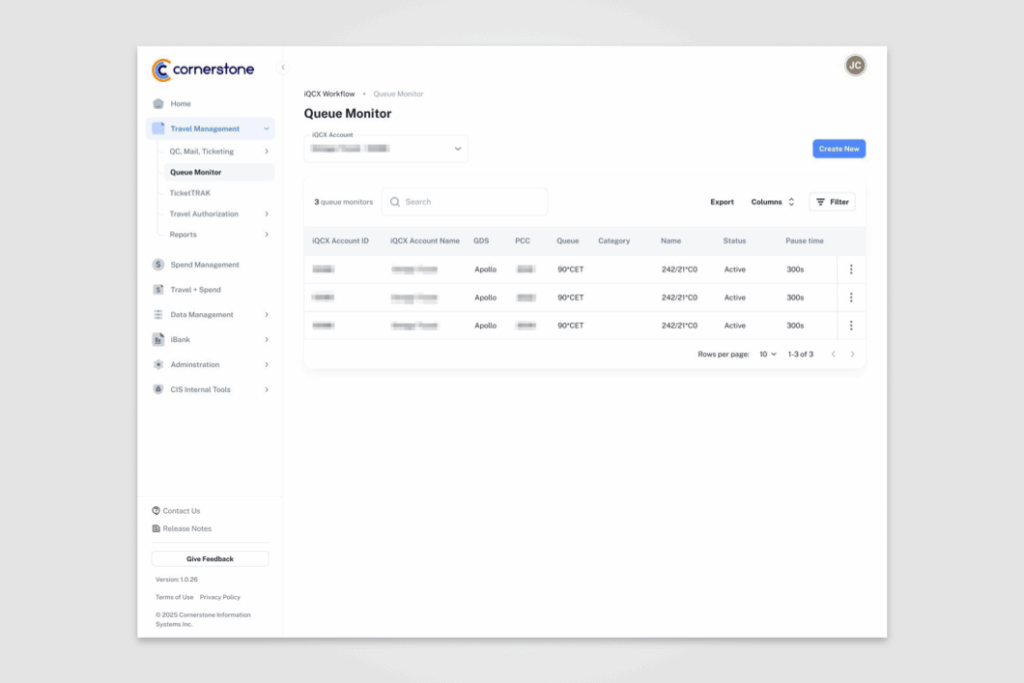Change rows per page dropdown
The height and width of the screenshot is (683, 1024).
pos(768,354)
